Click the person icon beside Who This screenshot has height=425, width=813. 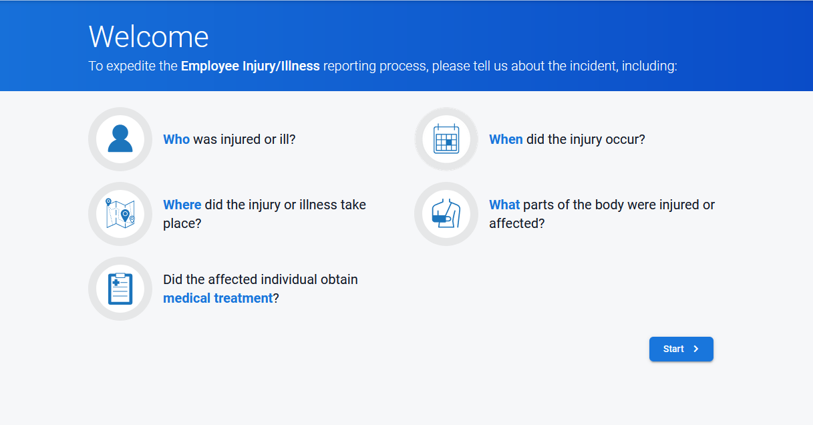coord(120,139)
